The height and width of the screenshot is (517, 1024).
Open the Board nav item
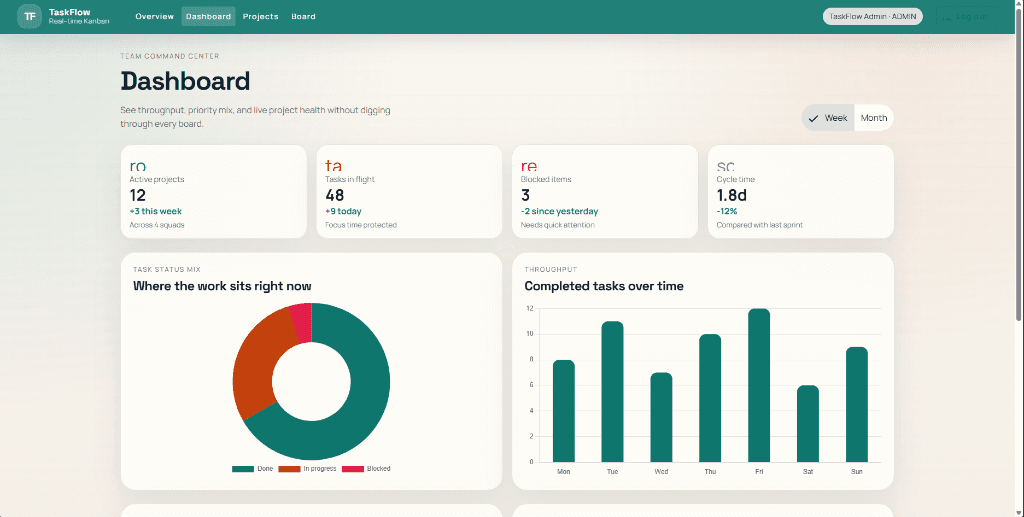click(x=303, y=16)
